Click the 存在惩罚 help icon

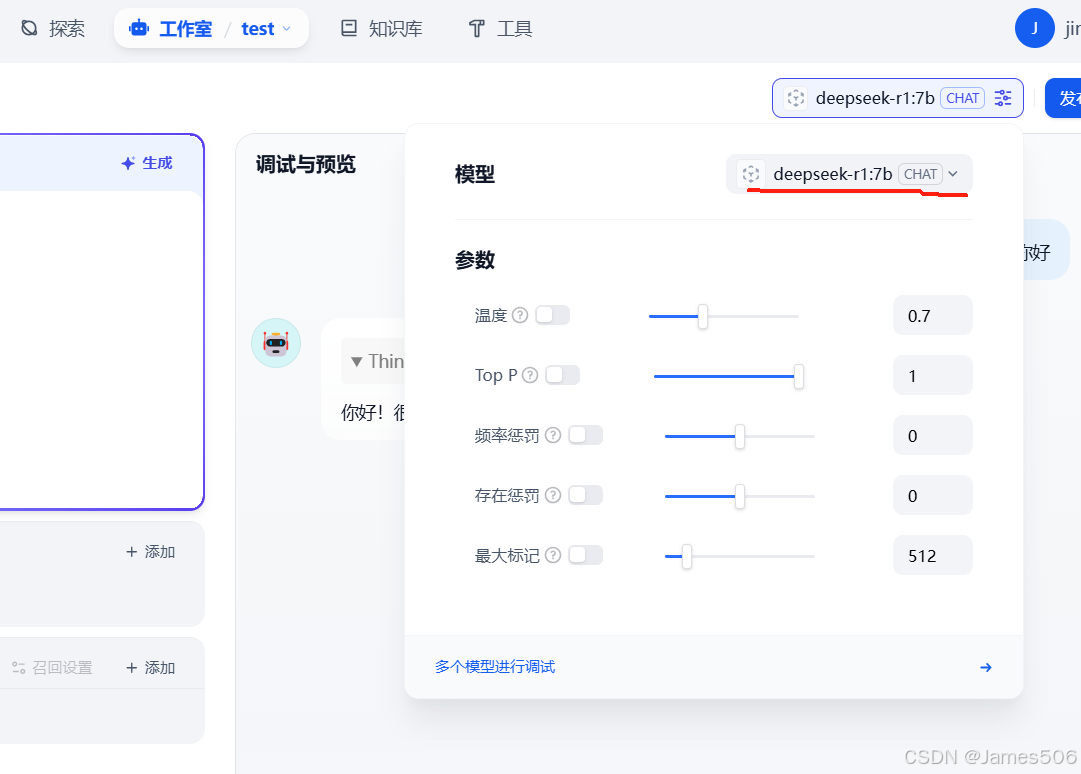(x=553, y=495)
